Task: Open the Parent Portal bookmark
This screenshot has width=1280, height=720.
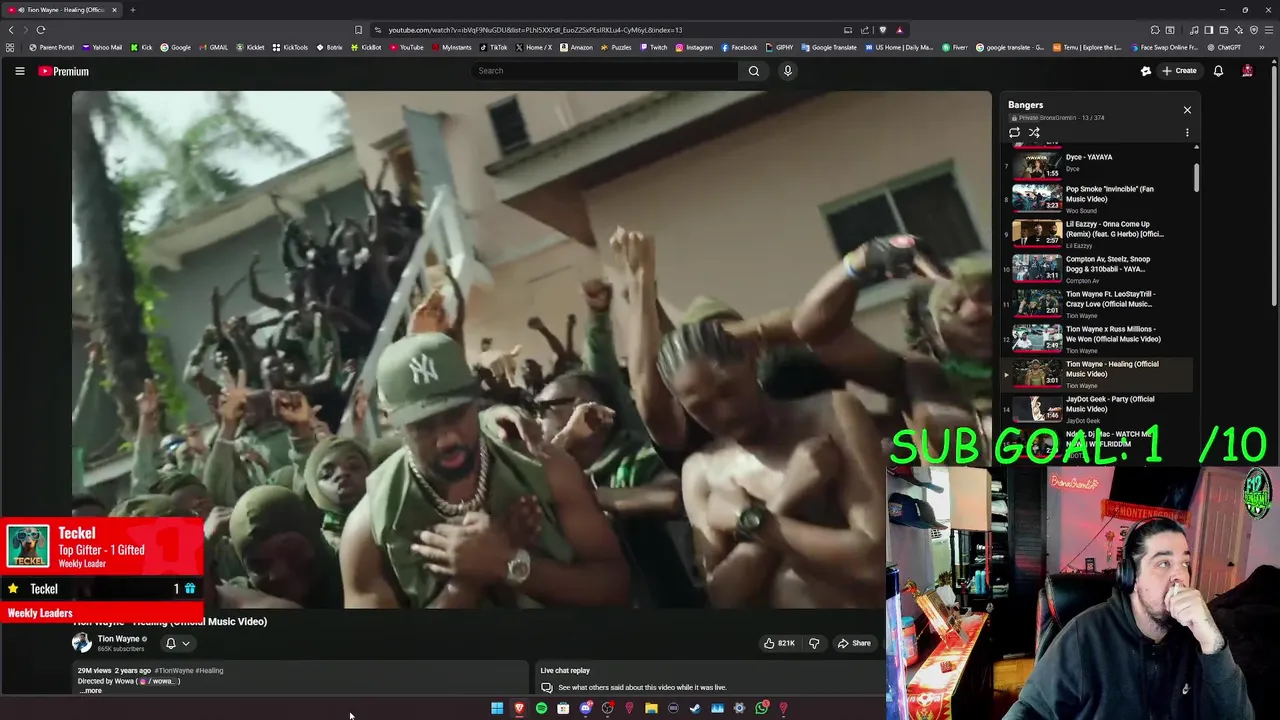Action: click(52, 47)
